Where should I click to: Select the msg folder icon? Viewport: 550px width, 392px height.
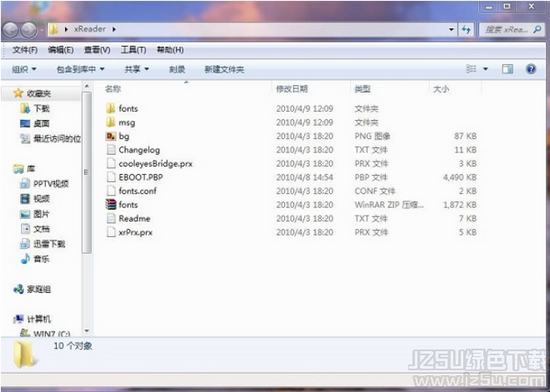pyautogui.click(x=111, y=122)
